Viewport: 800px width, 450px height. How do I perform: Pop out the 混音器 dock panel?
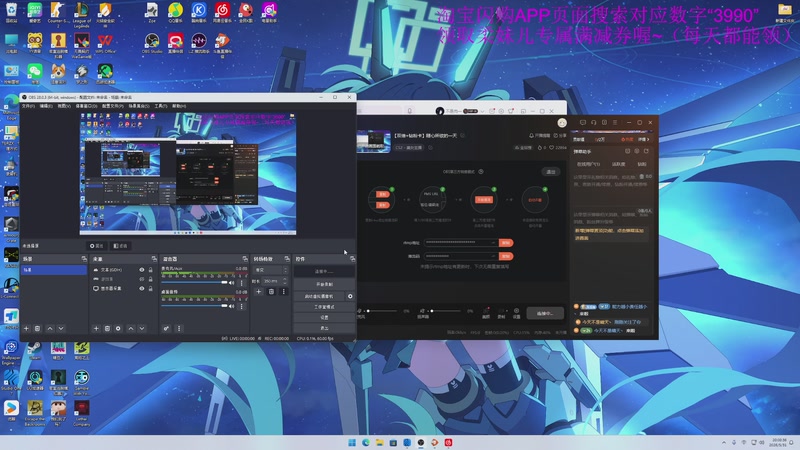[x=245, y=259]
